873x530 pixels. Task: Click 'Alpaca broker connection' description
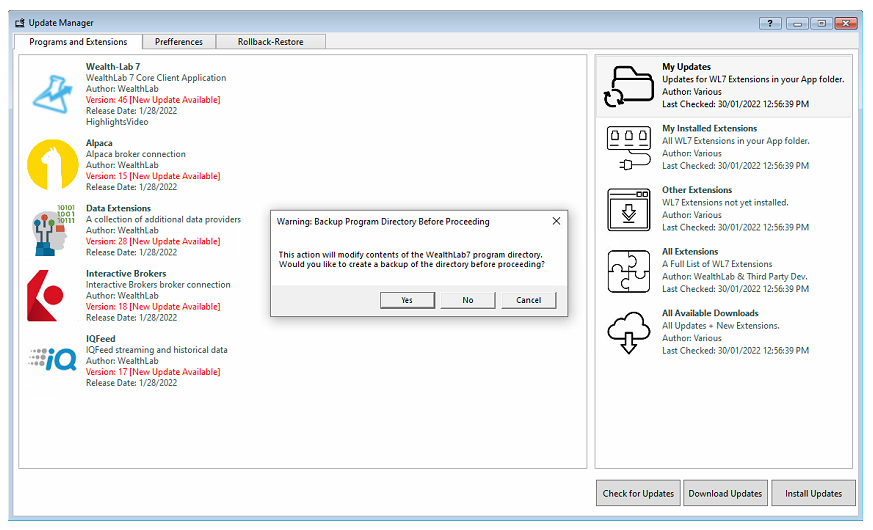[x=136, y=154]
